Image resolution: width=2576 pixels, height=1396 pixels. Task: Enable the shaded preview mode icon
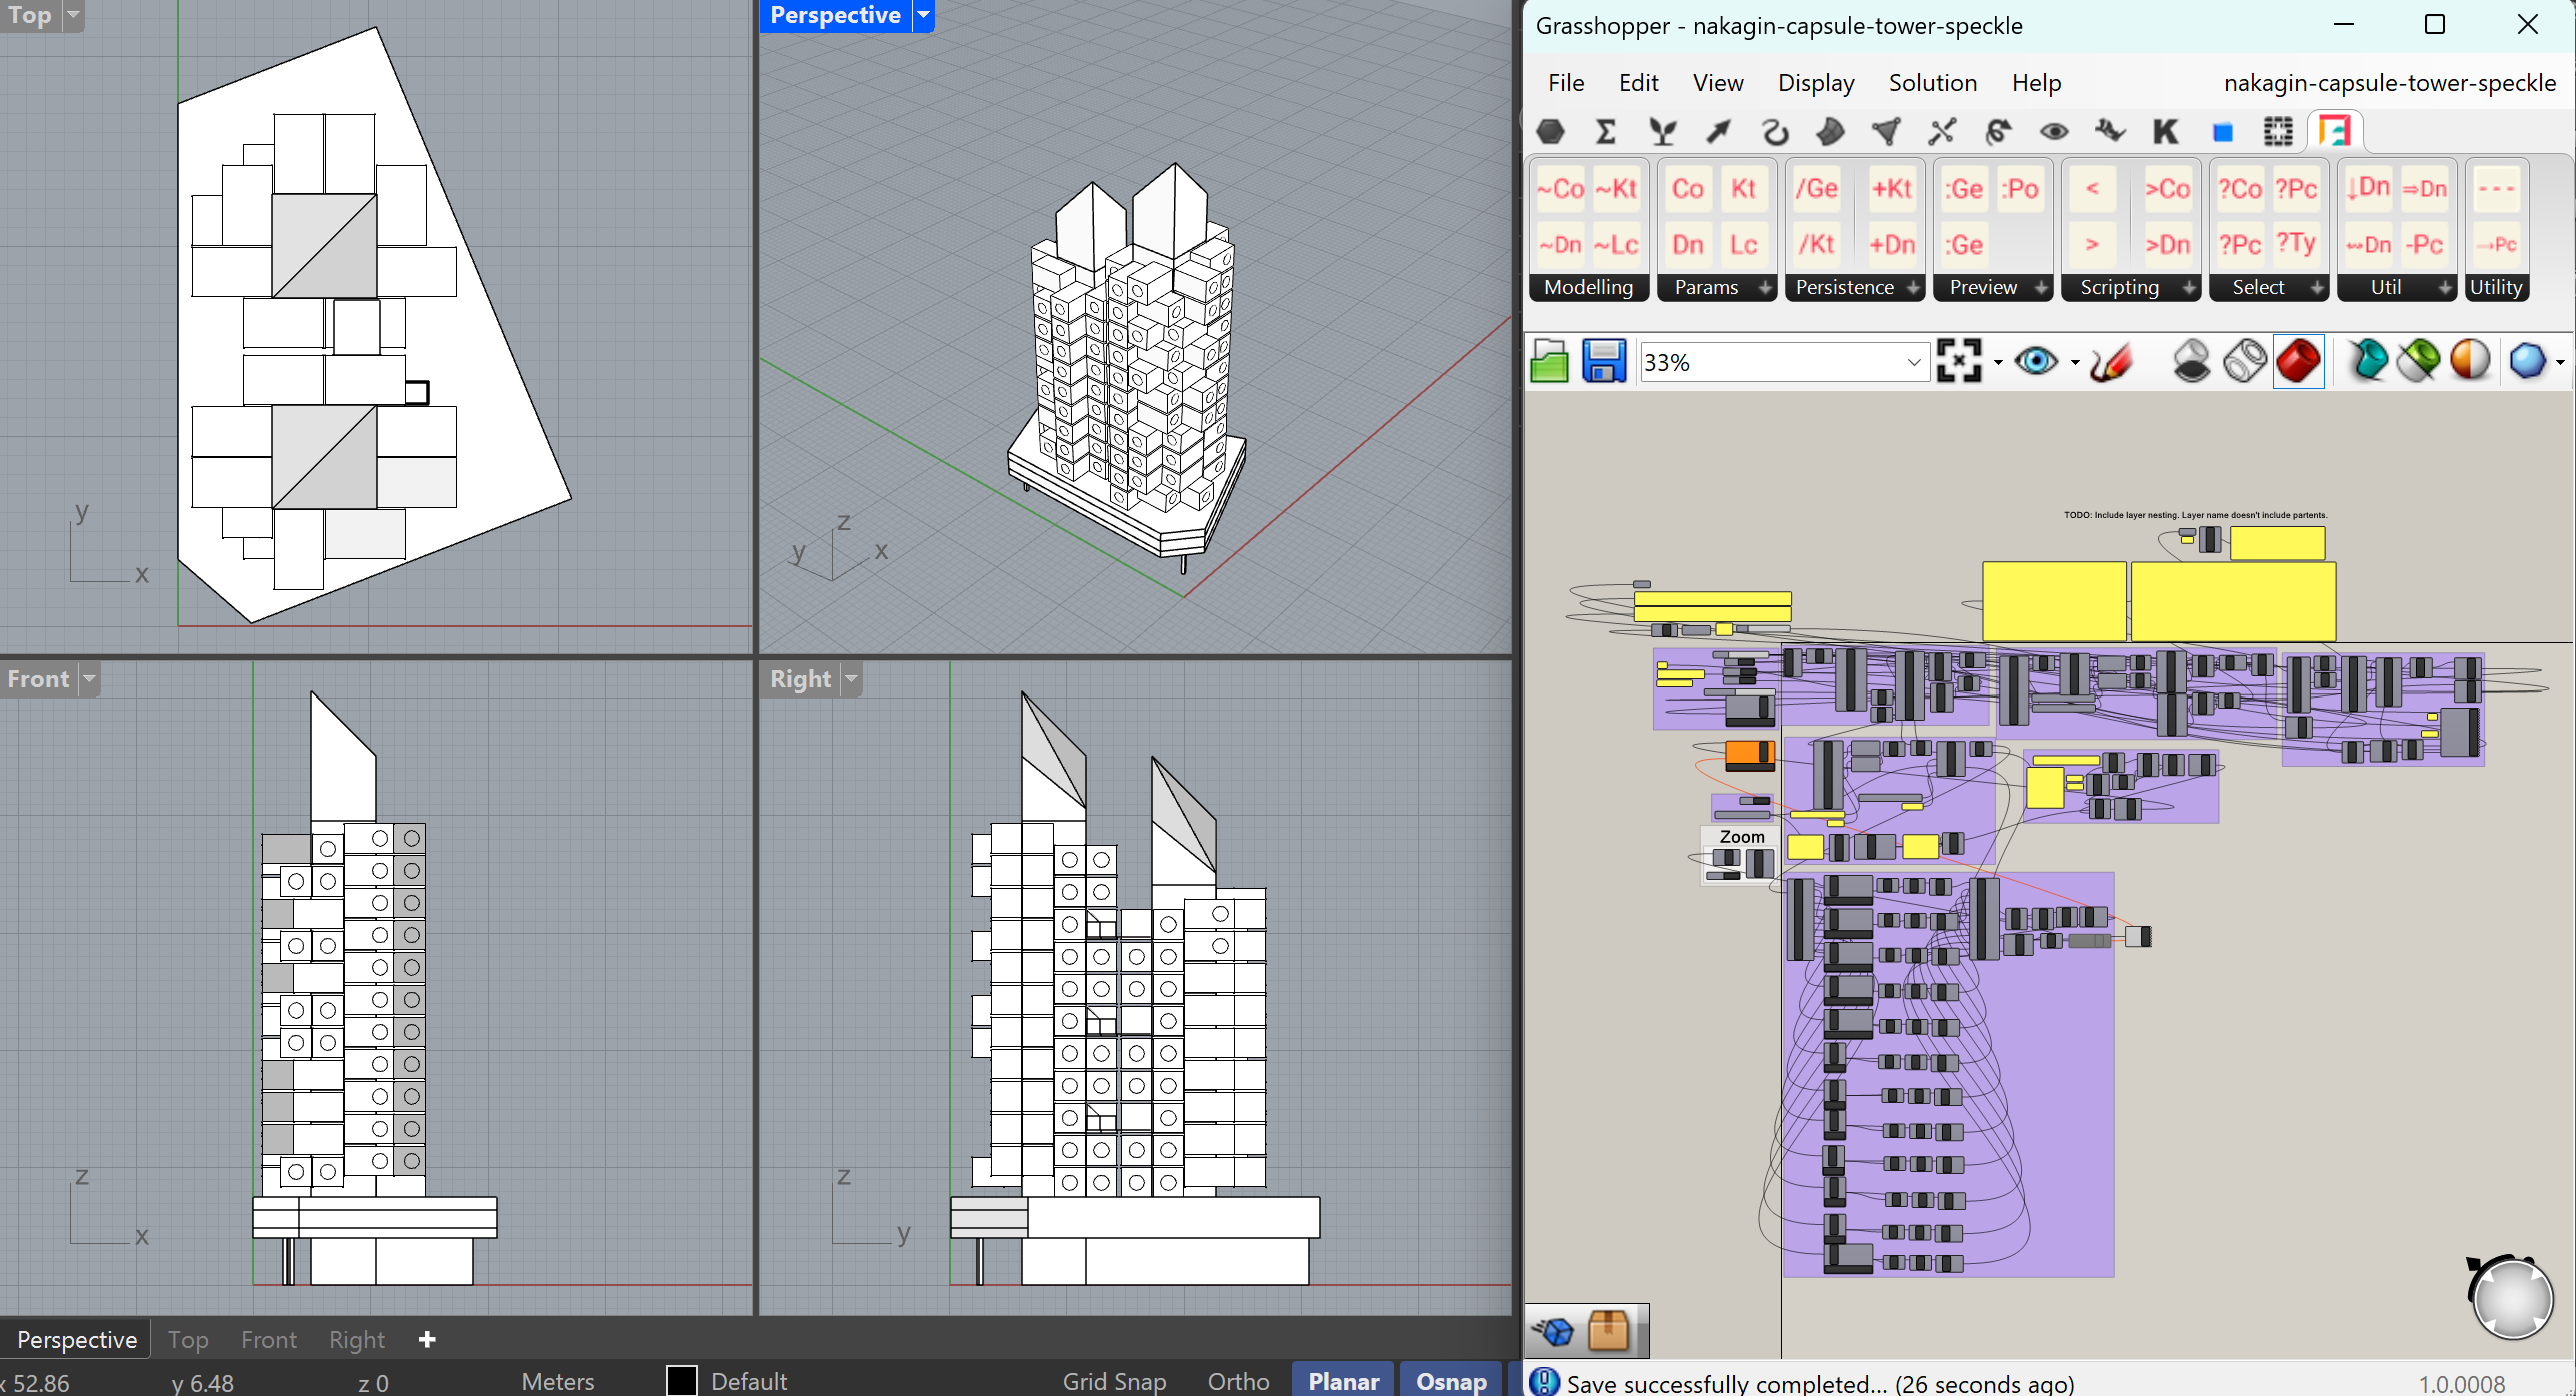point(2298,361)
